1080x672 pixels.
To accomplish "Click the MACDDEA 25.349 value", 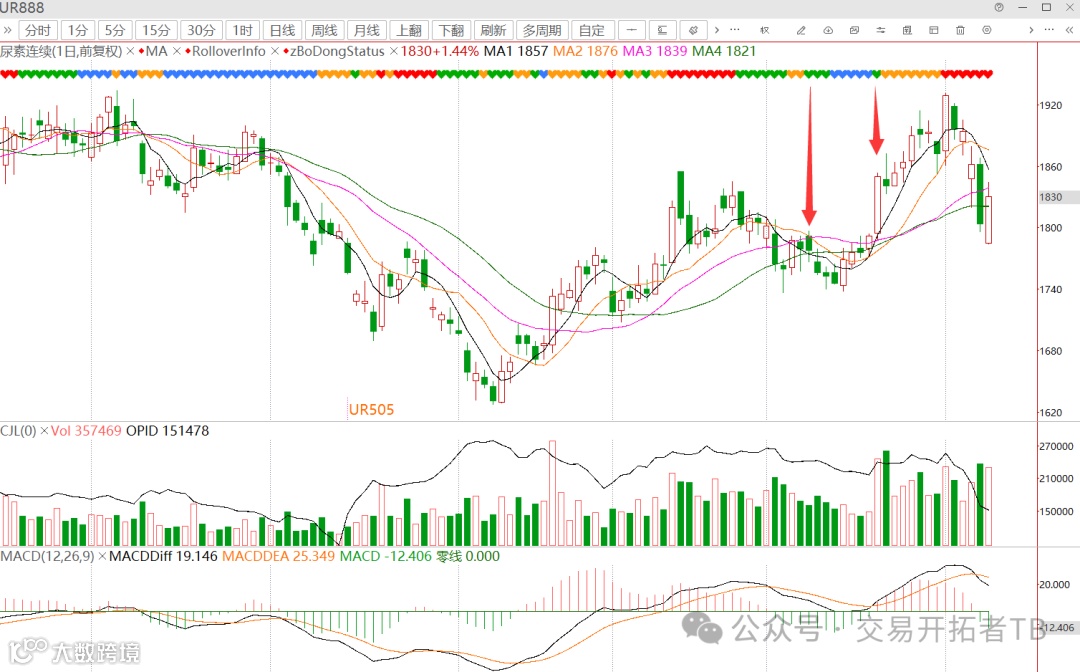I will 278,556.
